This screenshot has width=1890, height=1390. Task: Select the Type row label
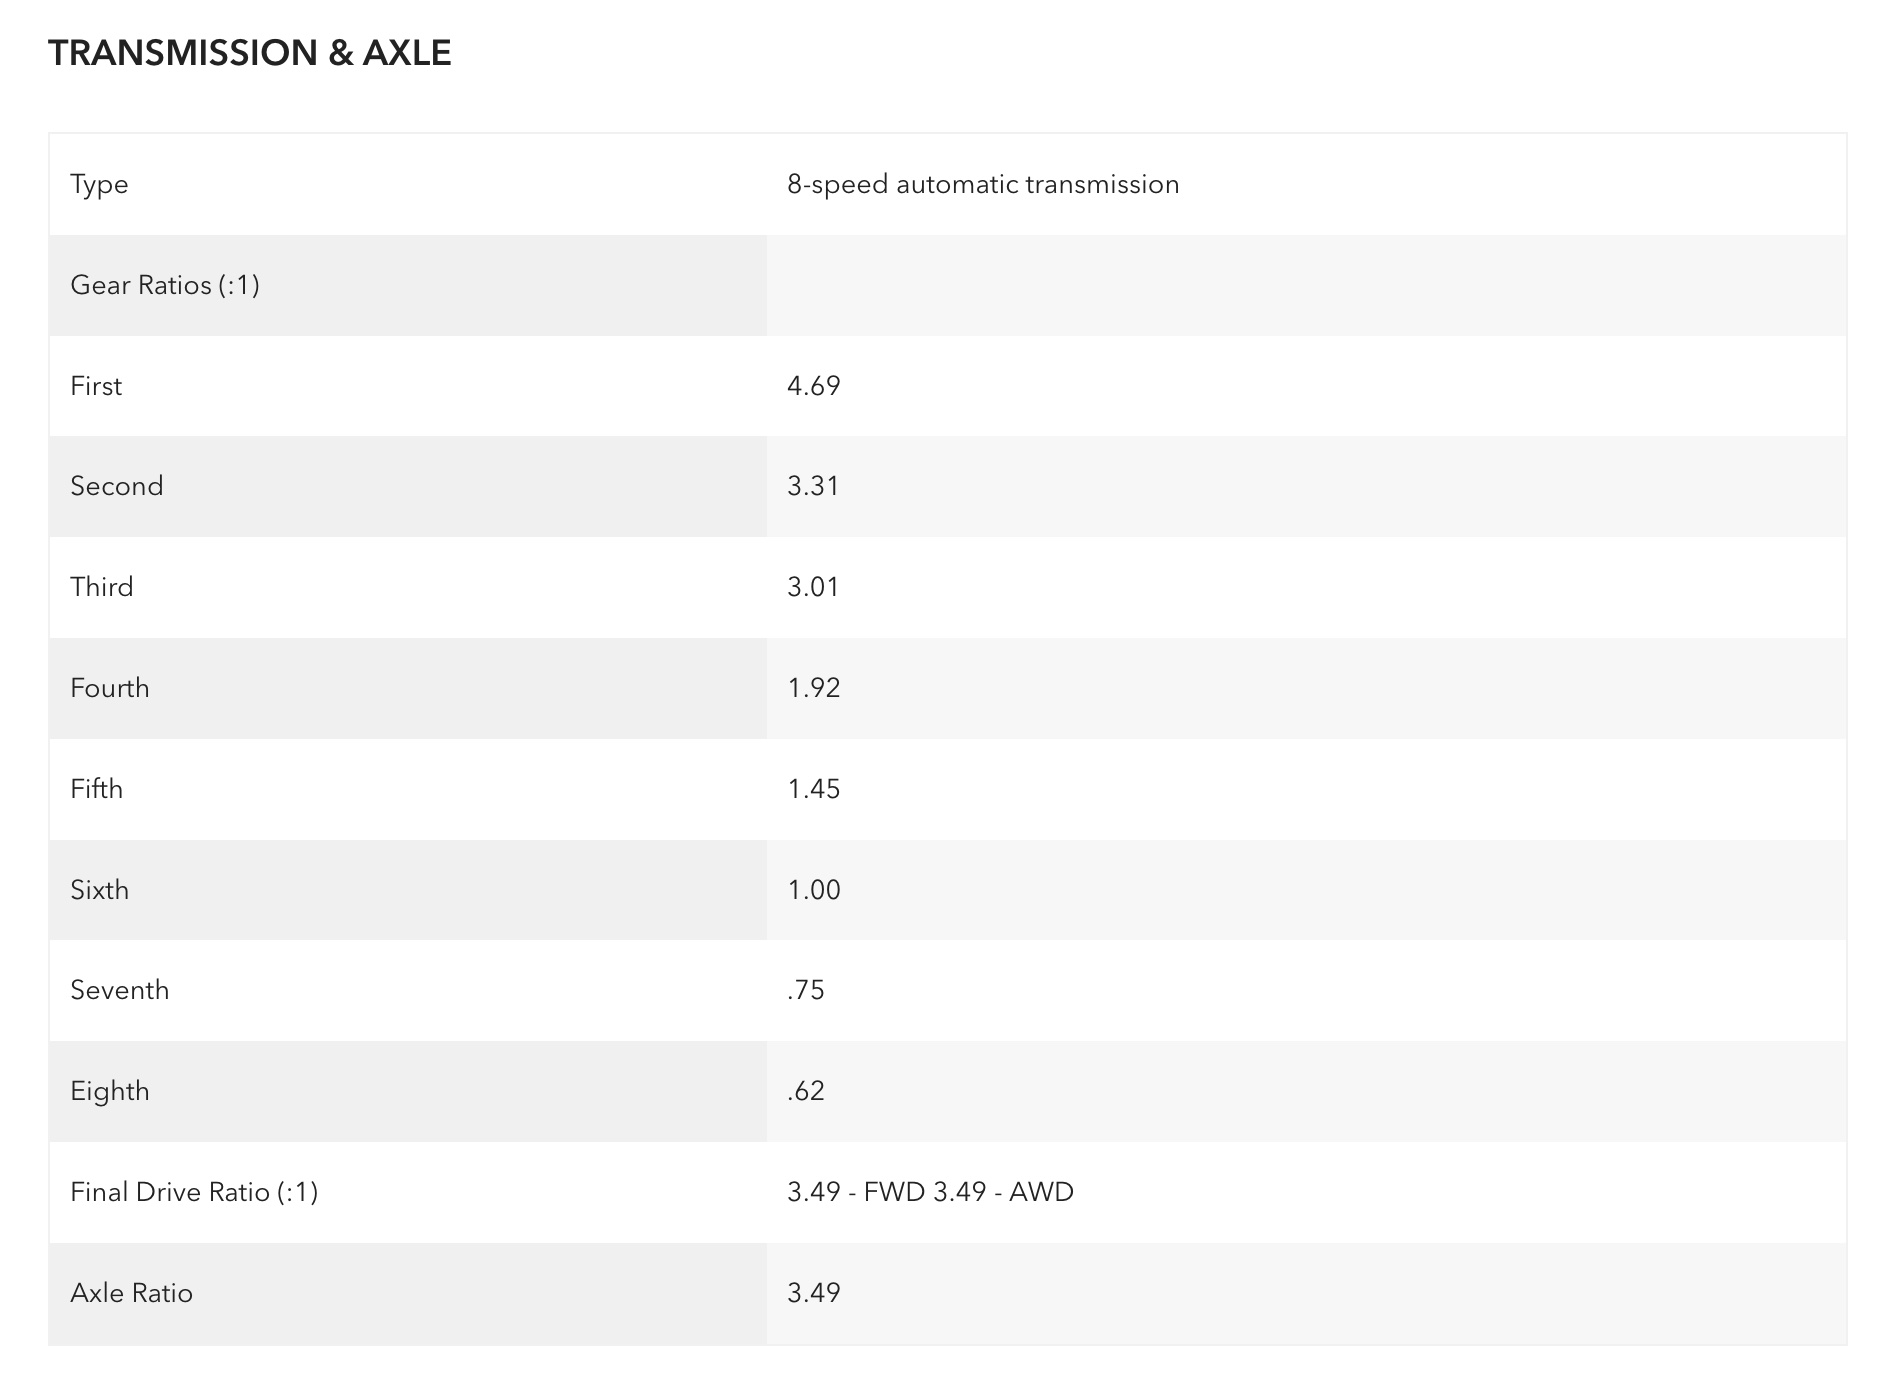tap(99, 184)
